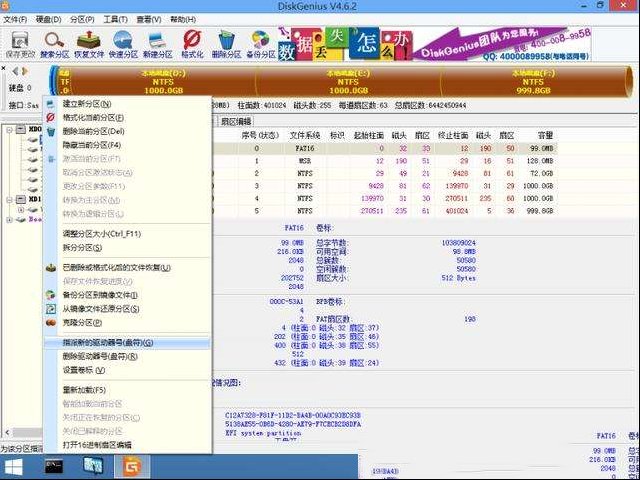This screenshot has height=480, width=640.
Task: Click the 文件系统 column header
Action: point(305,135)
